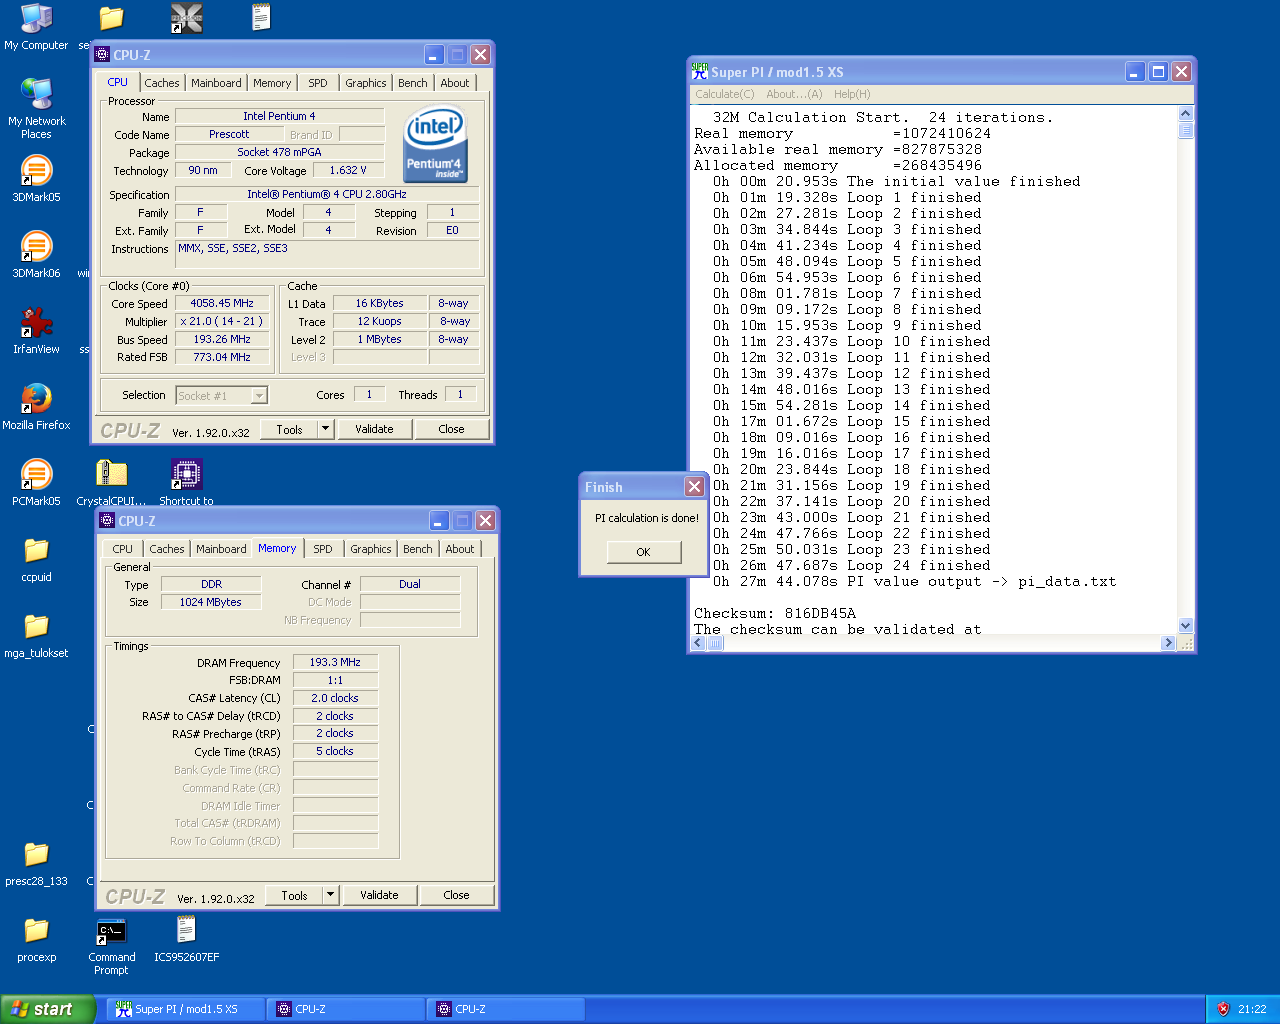Viewport: 1280px width, 1024px height.
Task: Open the ICS952607EF text file icon
Action: (186, 939)
